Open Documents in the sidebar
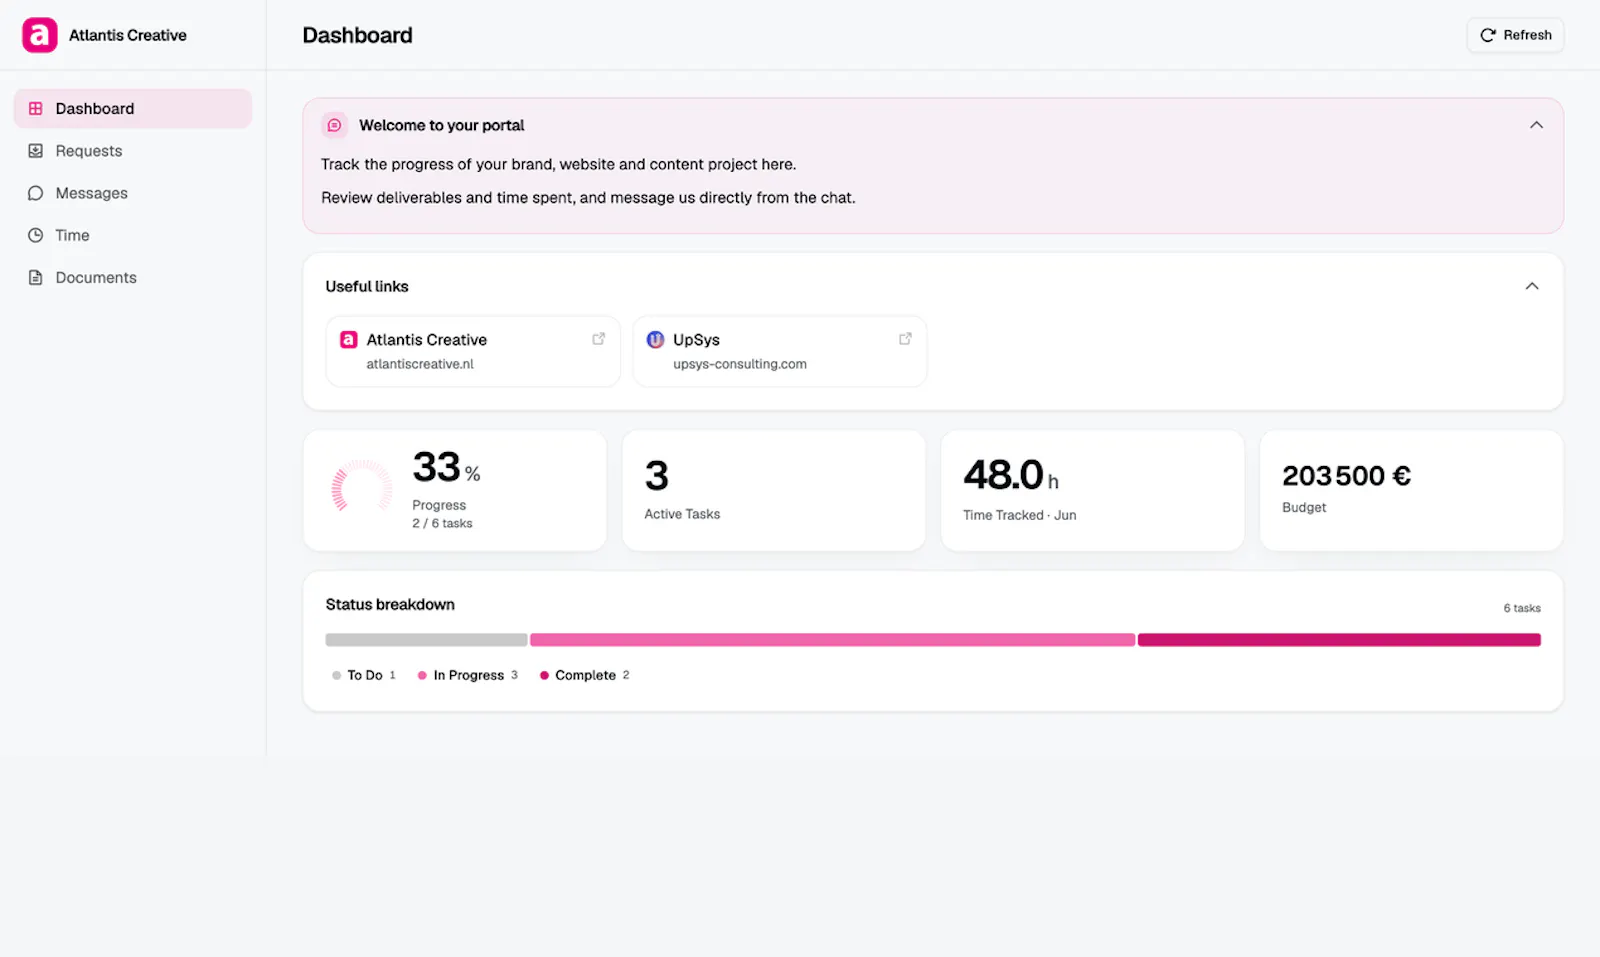Viewport: 1600px width, 957px height. [x=133, y=277]
